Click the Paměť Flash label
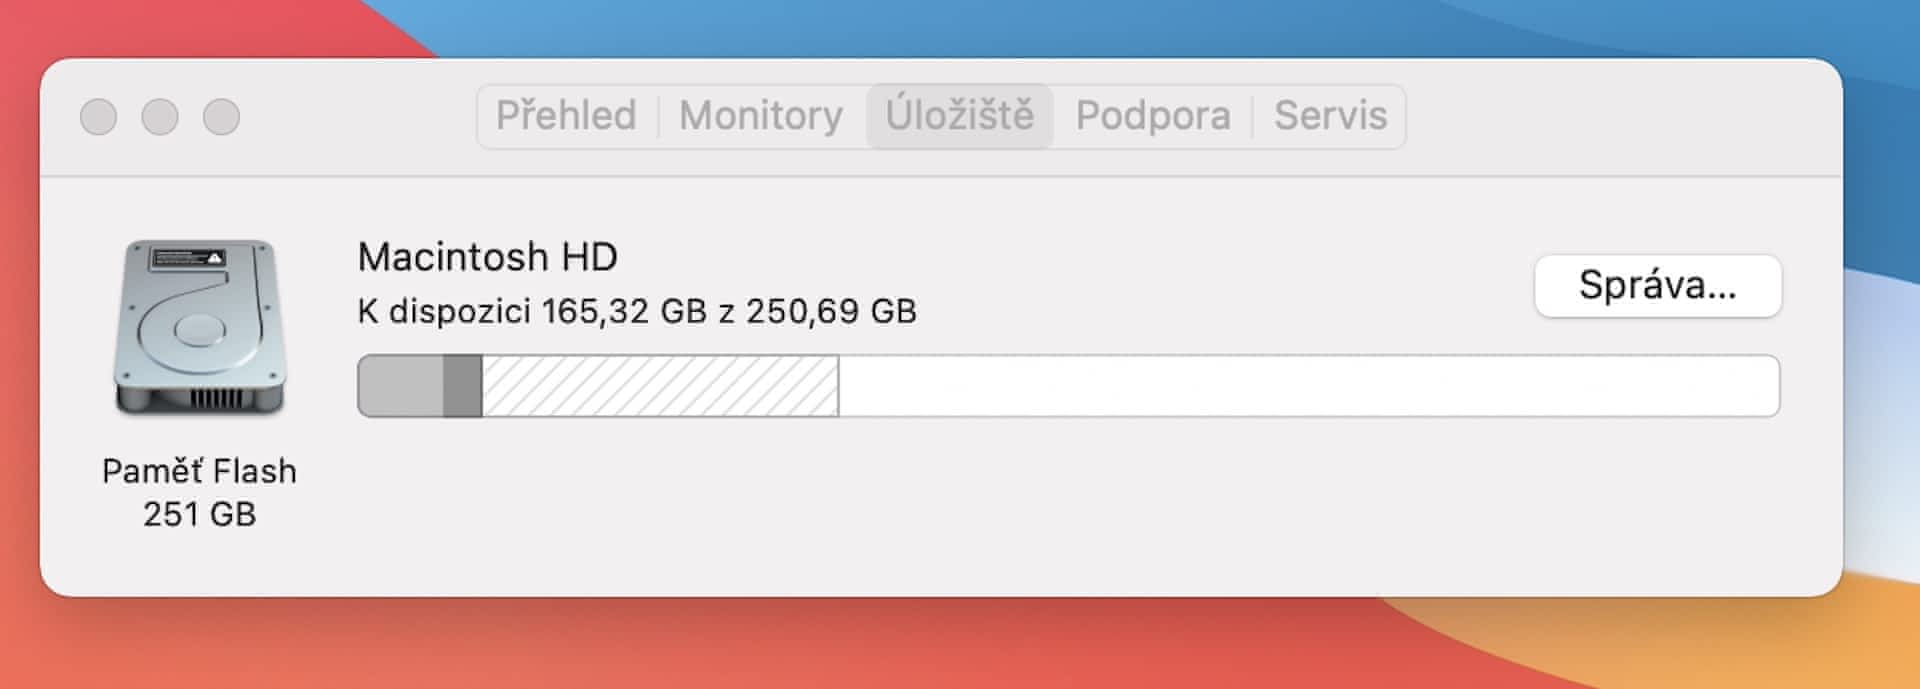This screenshot has height=689, width=1920. pyautogui.click(x=199, y=471)
